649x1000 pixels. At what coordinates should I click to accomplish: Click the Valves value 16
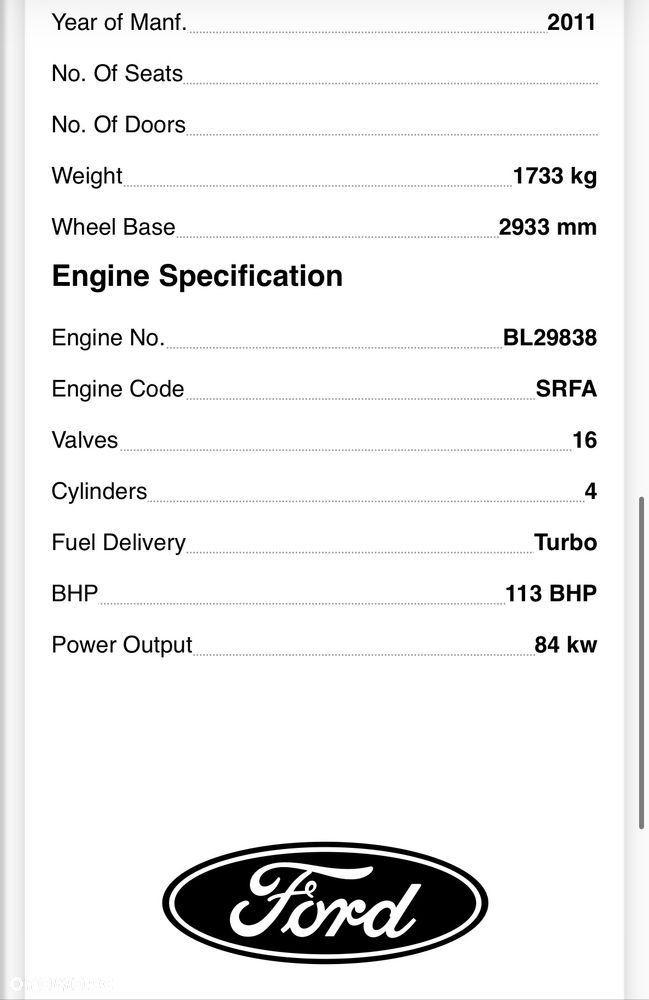(x=585, y=439)
